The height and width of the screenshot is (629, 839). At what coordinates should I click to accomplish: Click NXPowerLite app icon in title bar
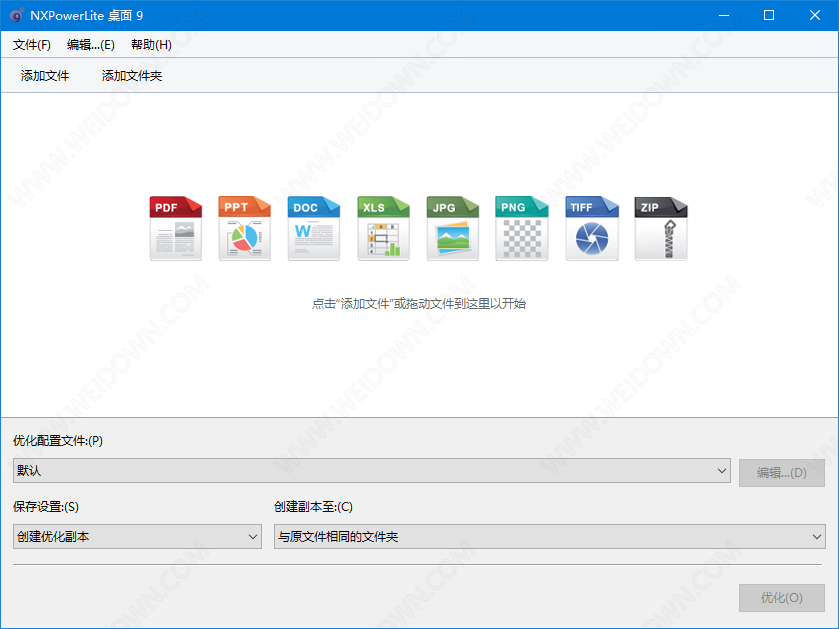click(x=16, y=15)
